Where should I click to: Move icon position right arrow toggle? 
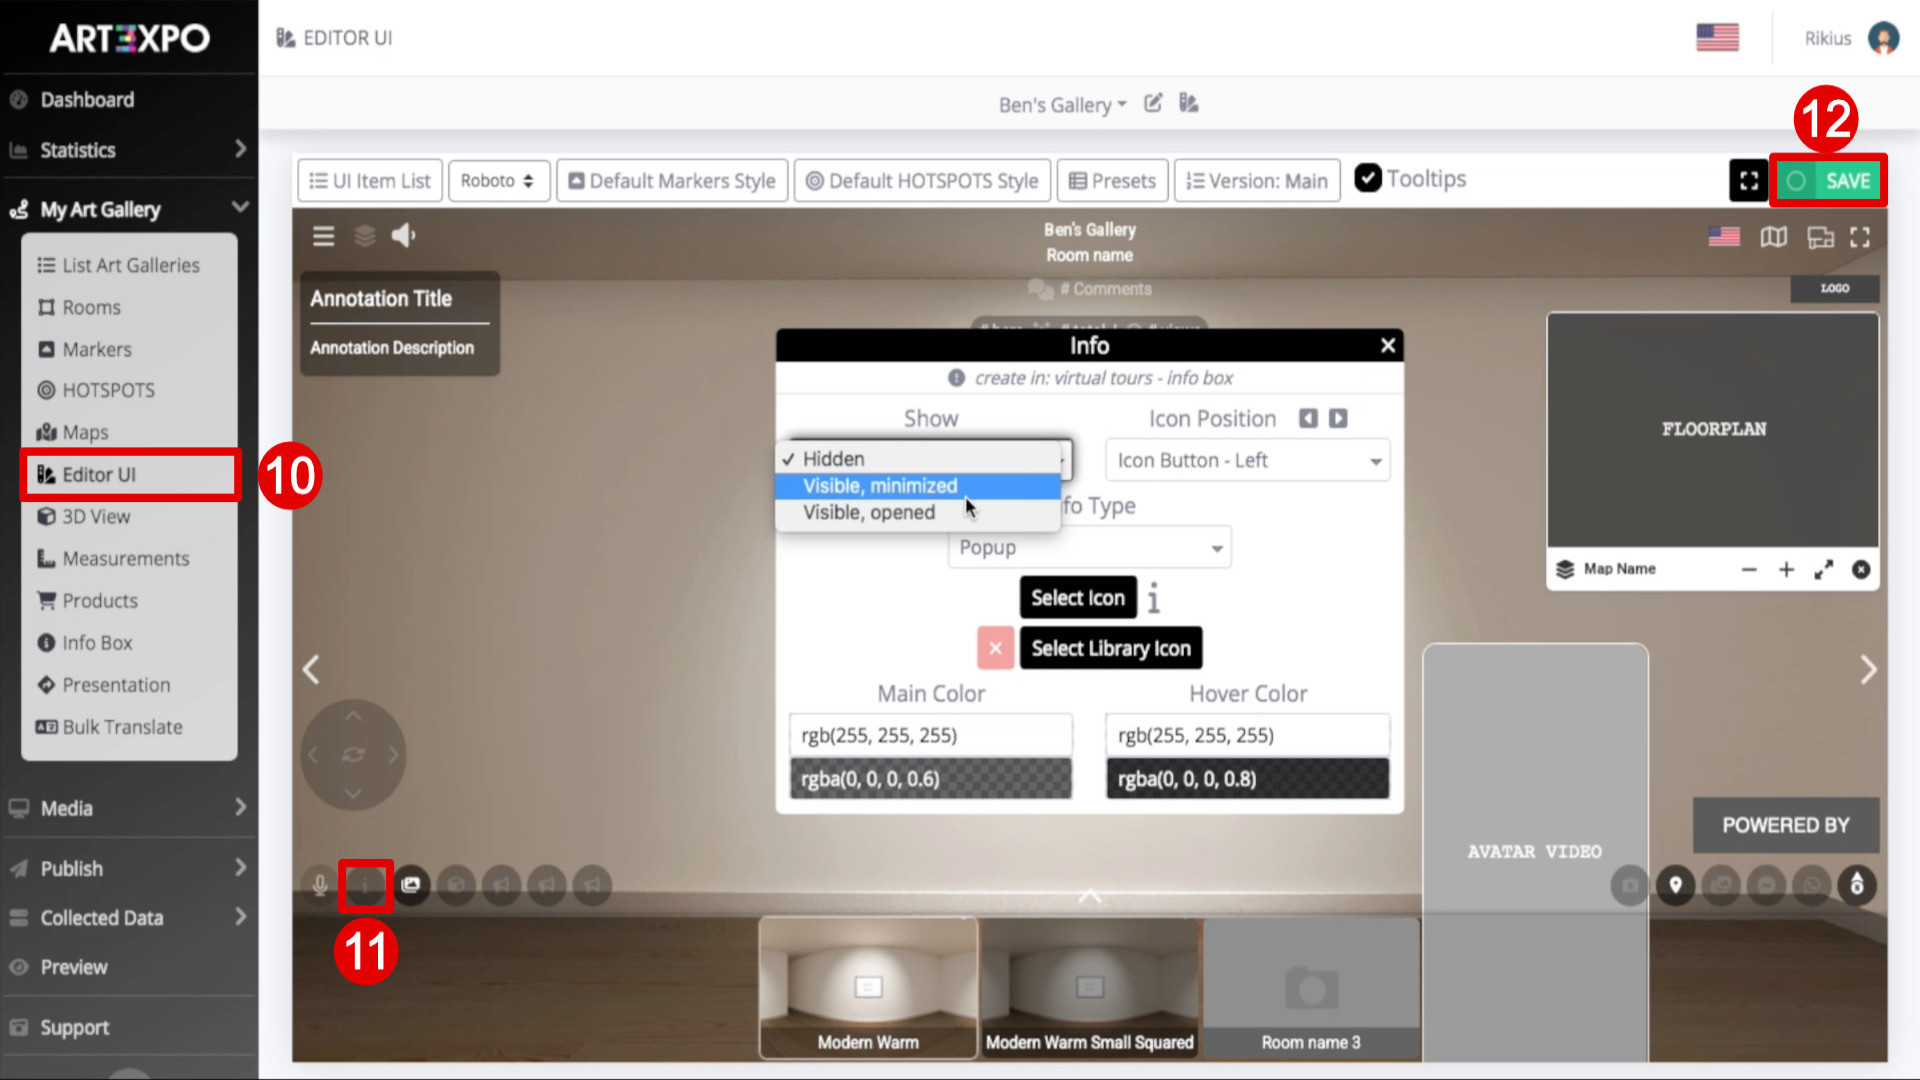point(1338,418)
